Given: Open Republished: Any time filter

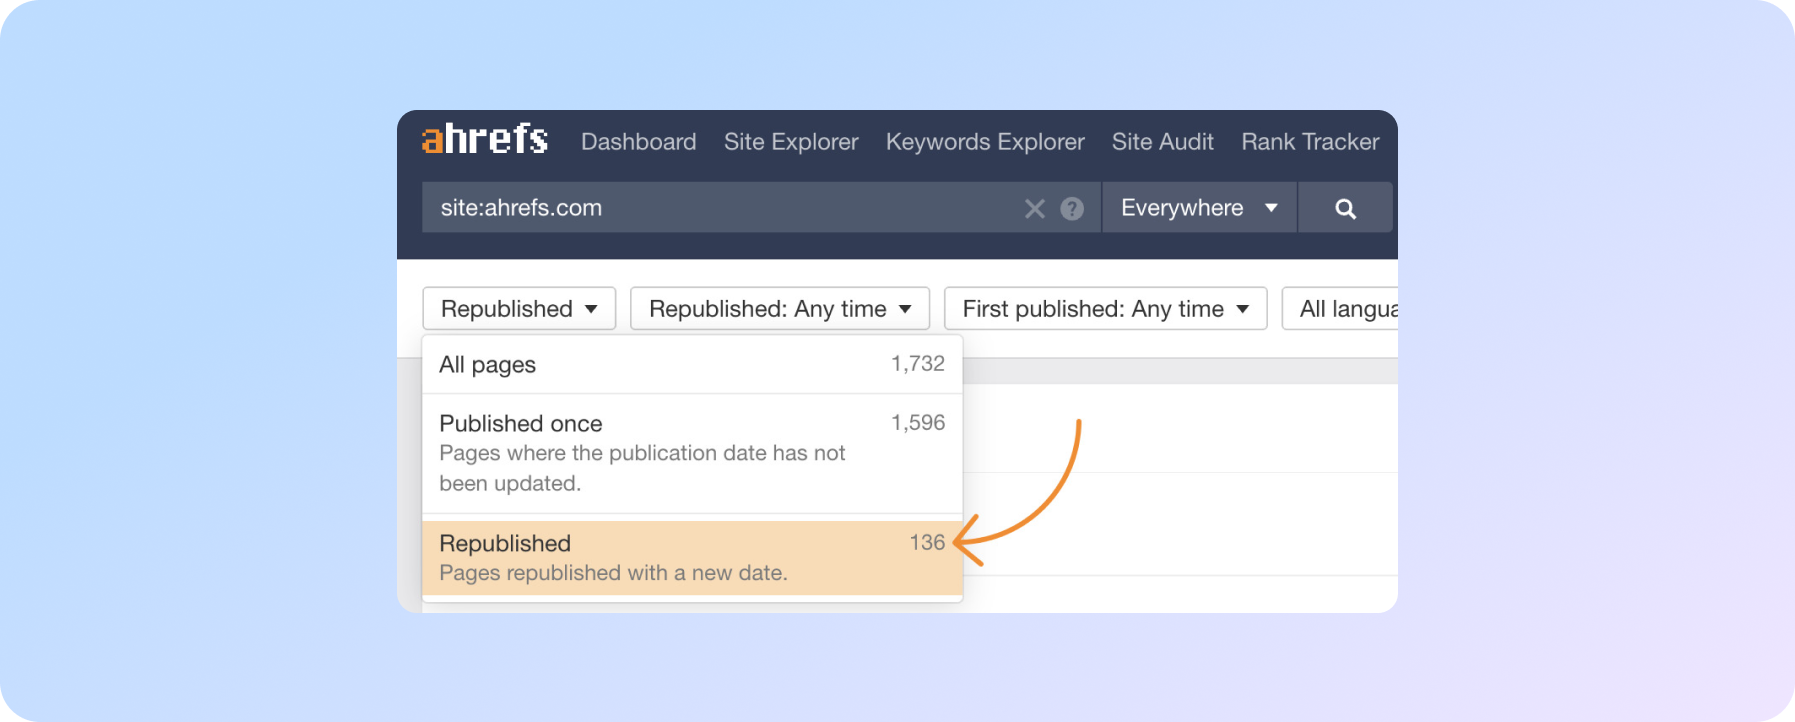Looking at the screenshot, I should pyautogui.click(x=780, y=308).
